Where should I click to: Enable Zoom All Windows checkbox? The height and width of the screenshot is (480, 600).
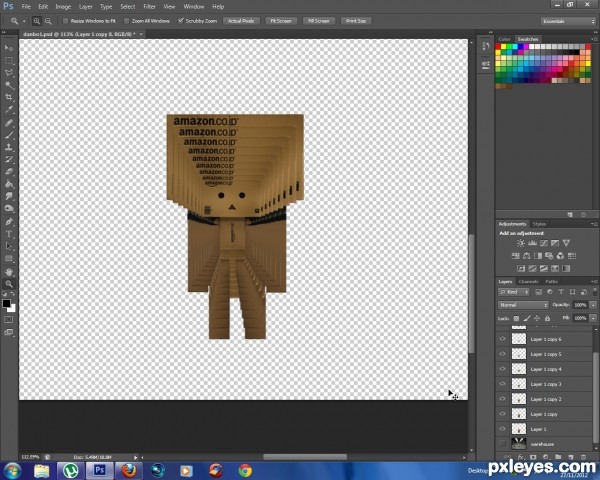[127, 21]
